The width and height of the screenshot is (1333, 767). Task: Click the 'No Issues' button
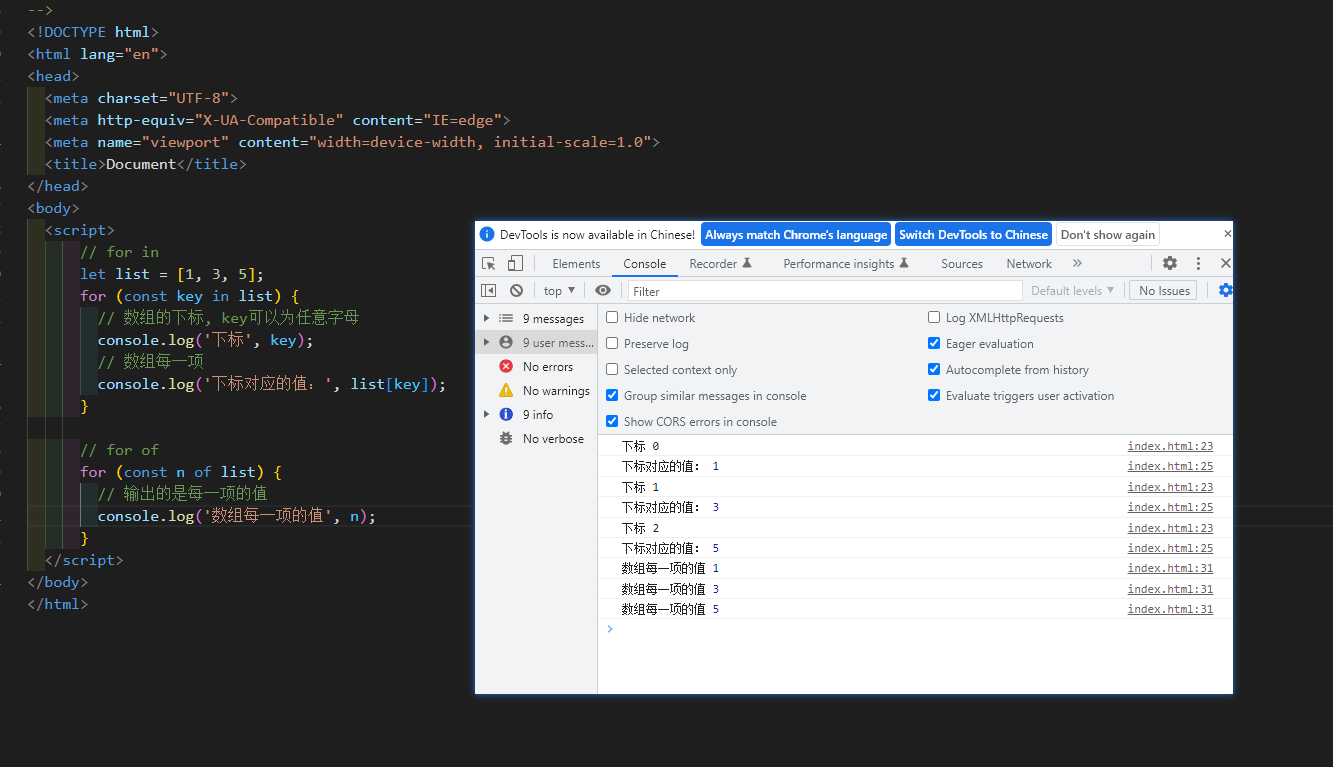(x=1164, y=291)
